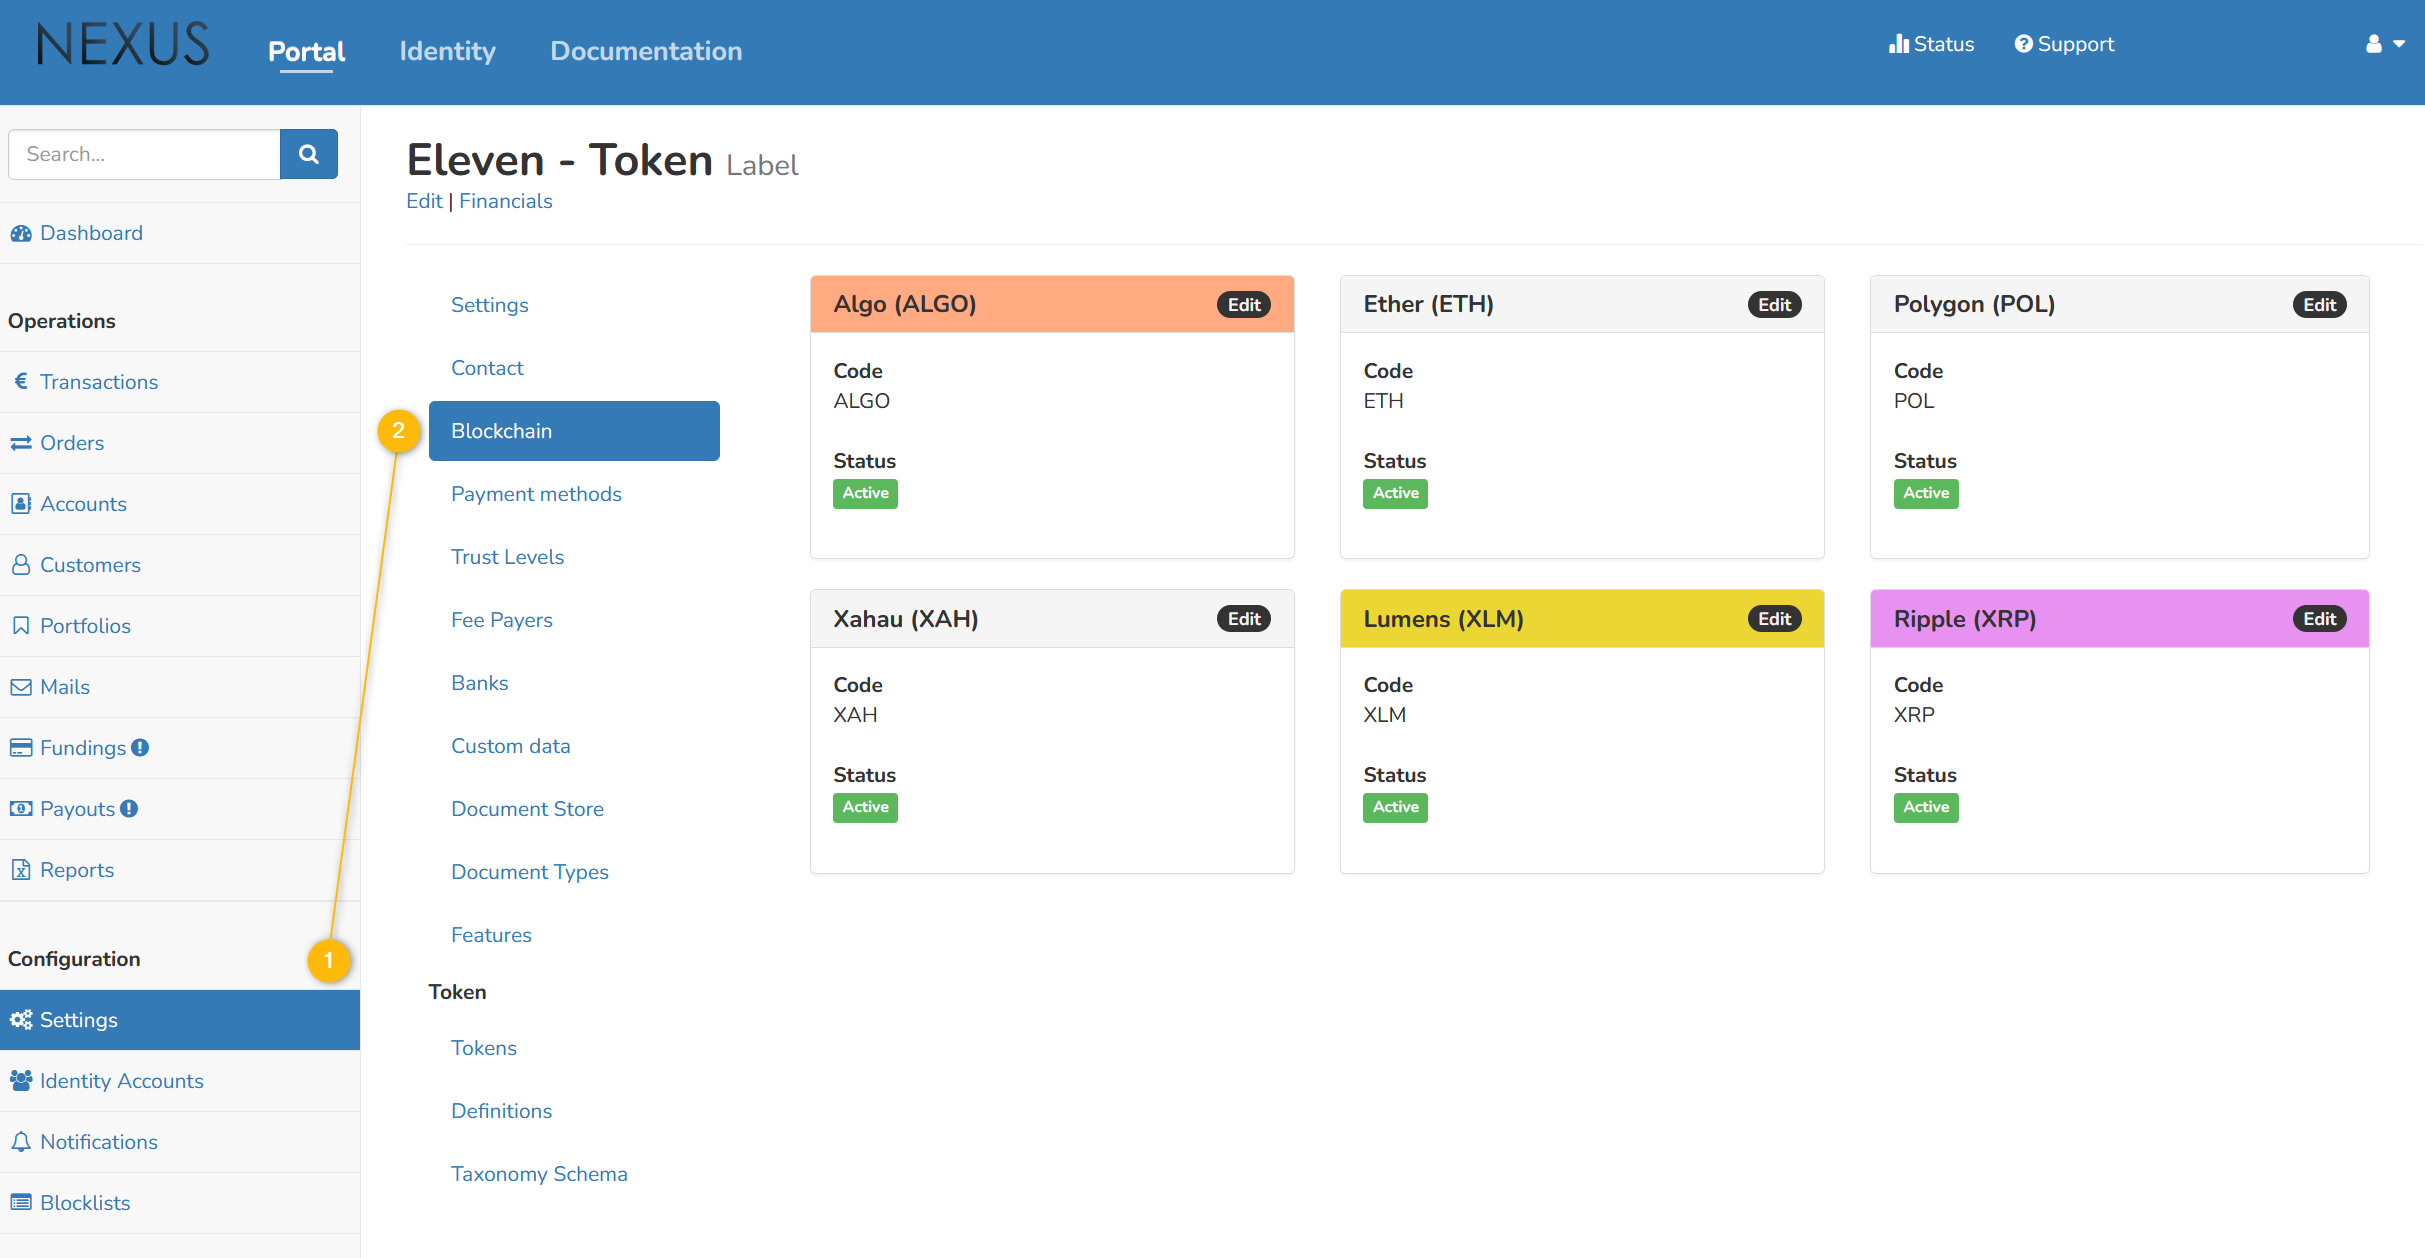Viewport: 2425px width, 1258px height.
Task: Select Payment methods in settings menu
Action: point(536,494)
